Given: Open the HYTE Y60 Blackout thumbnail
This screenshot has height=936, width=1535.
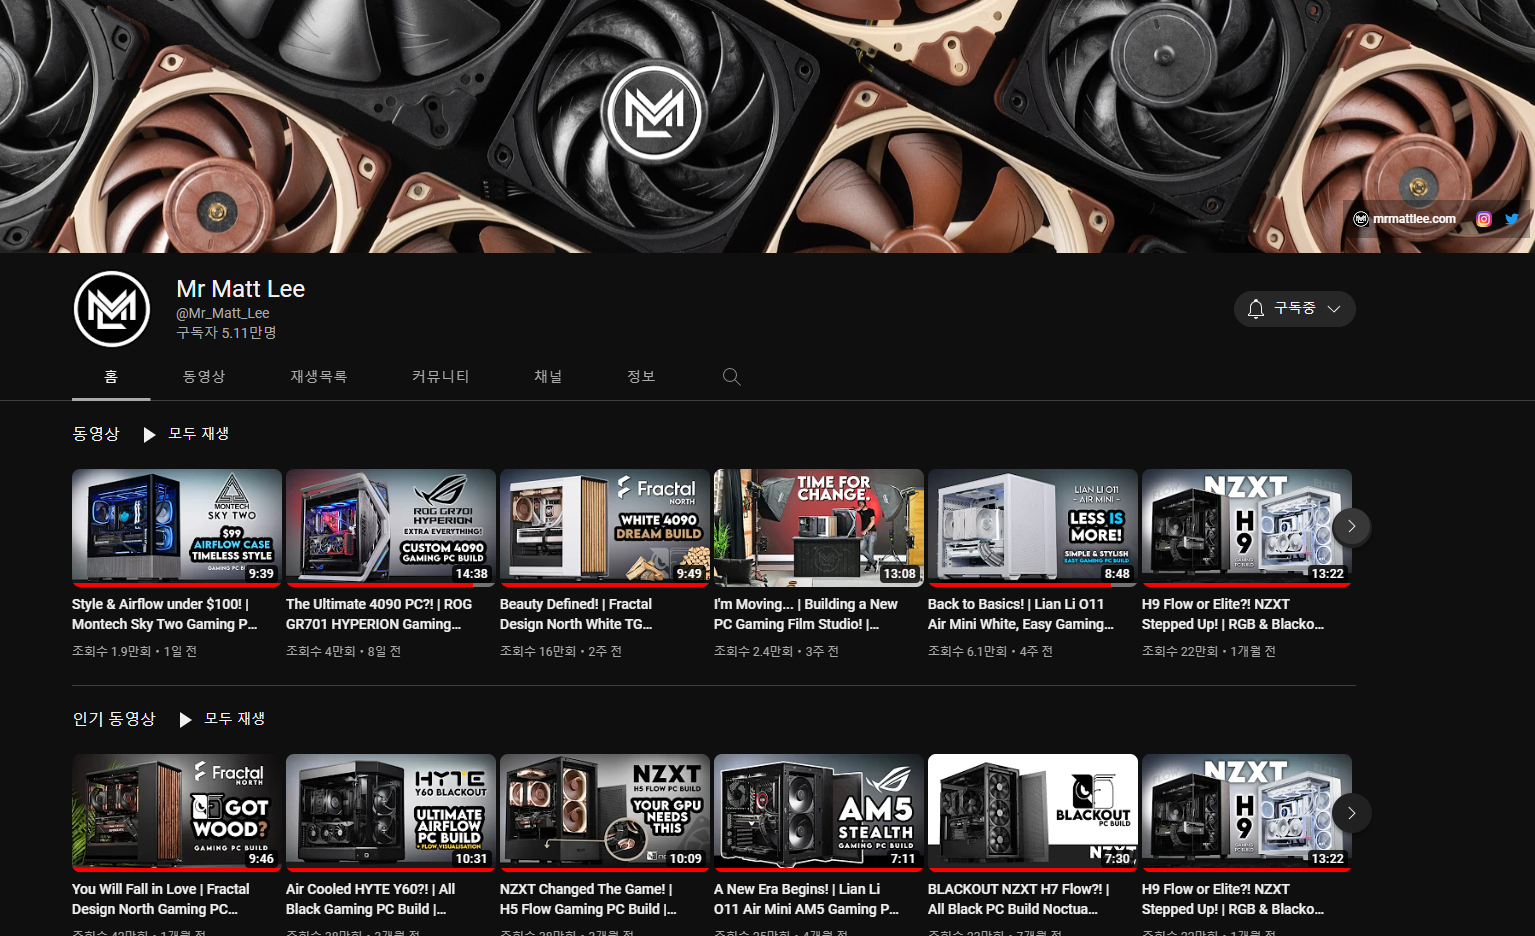Looking at the screenshot, I should coord(391,812).
